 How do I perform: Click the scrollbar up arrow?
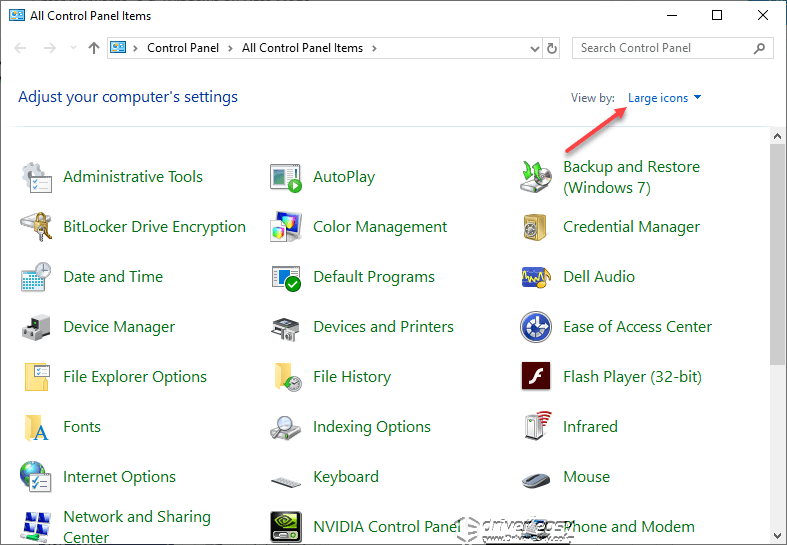[x=777, y=136]
